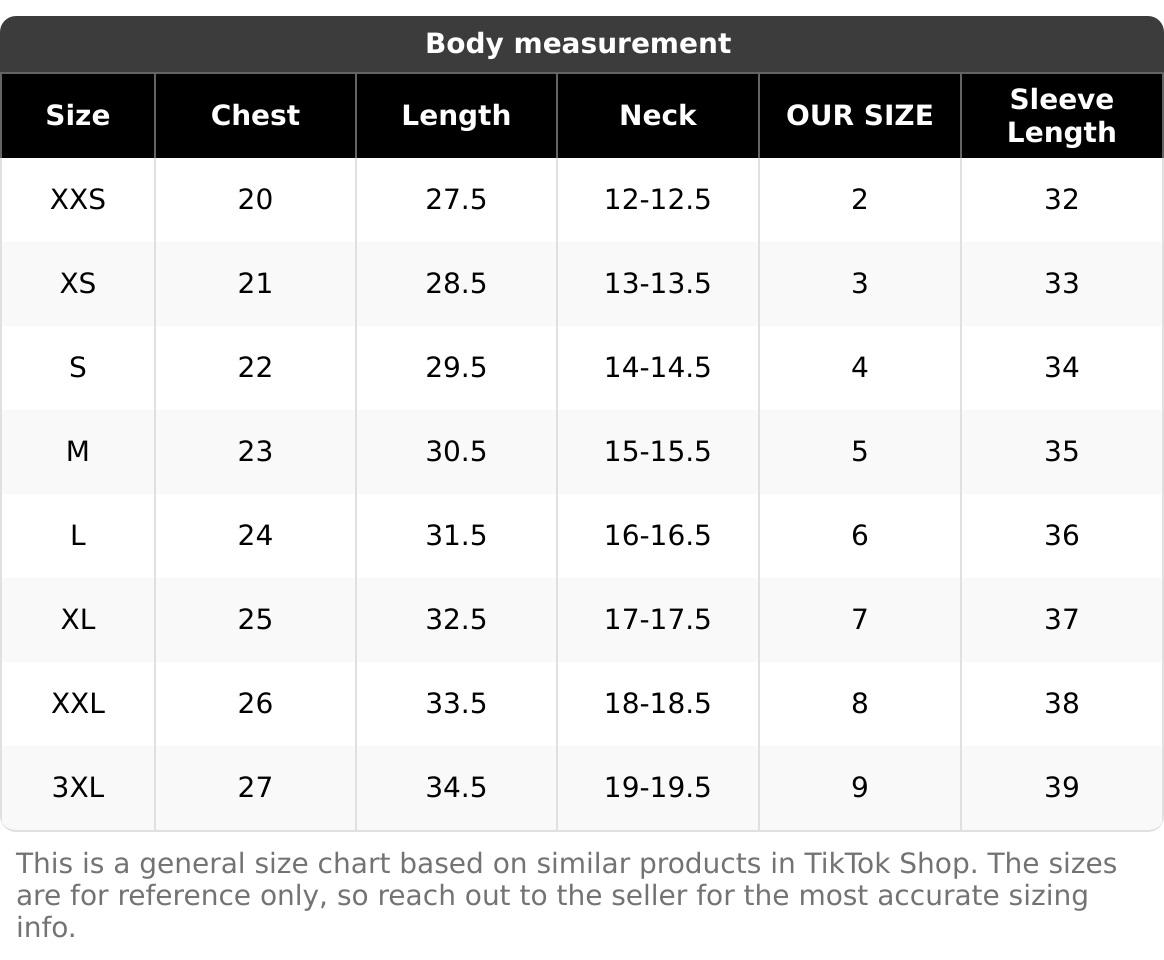Click the Sleeve Length column header
1164x960 pixels.
[x=1061, y=116]
